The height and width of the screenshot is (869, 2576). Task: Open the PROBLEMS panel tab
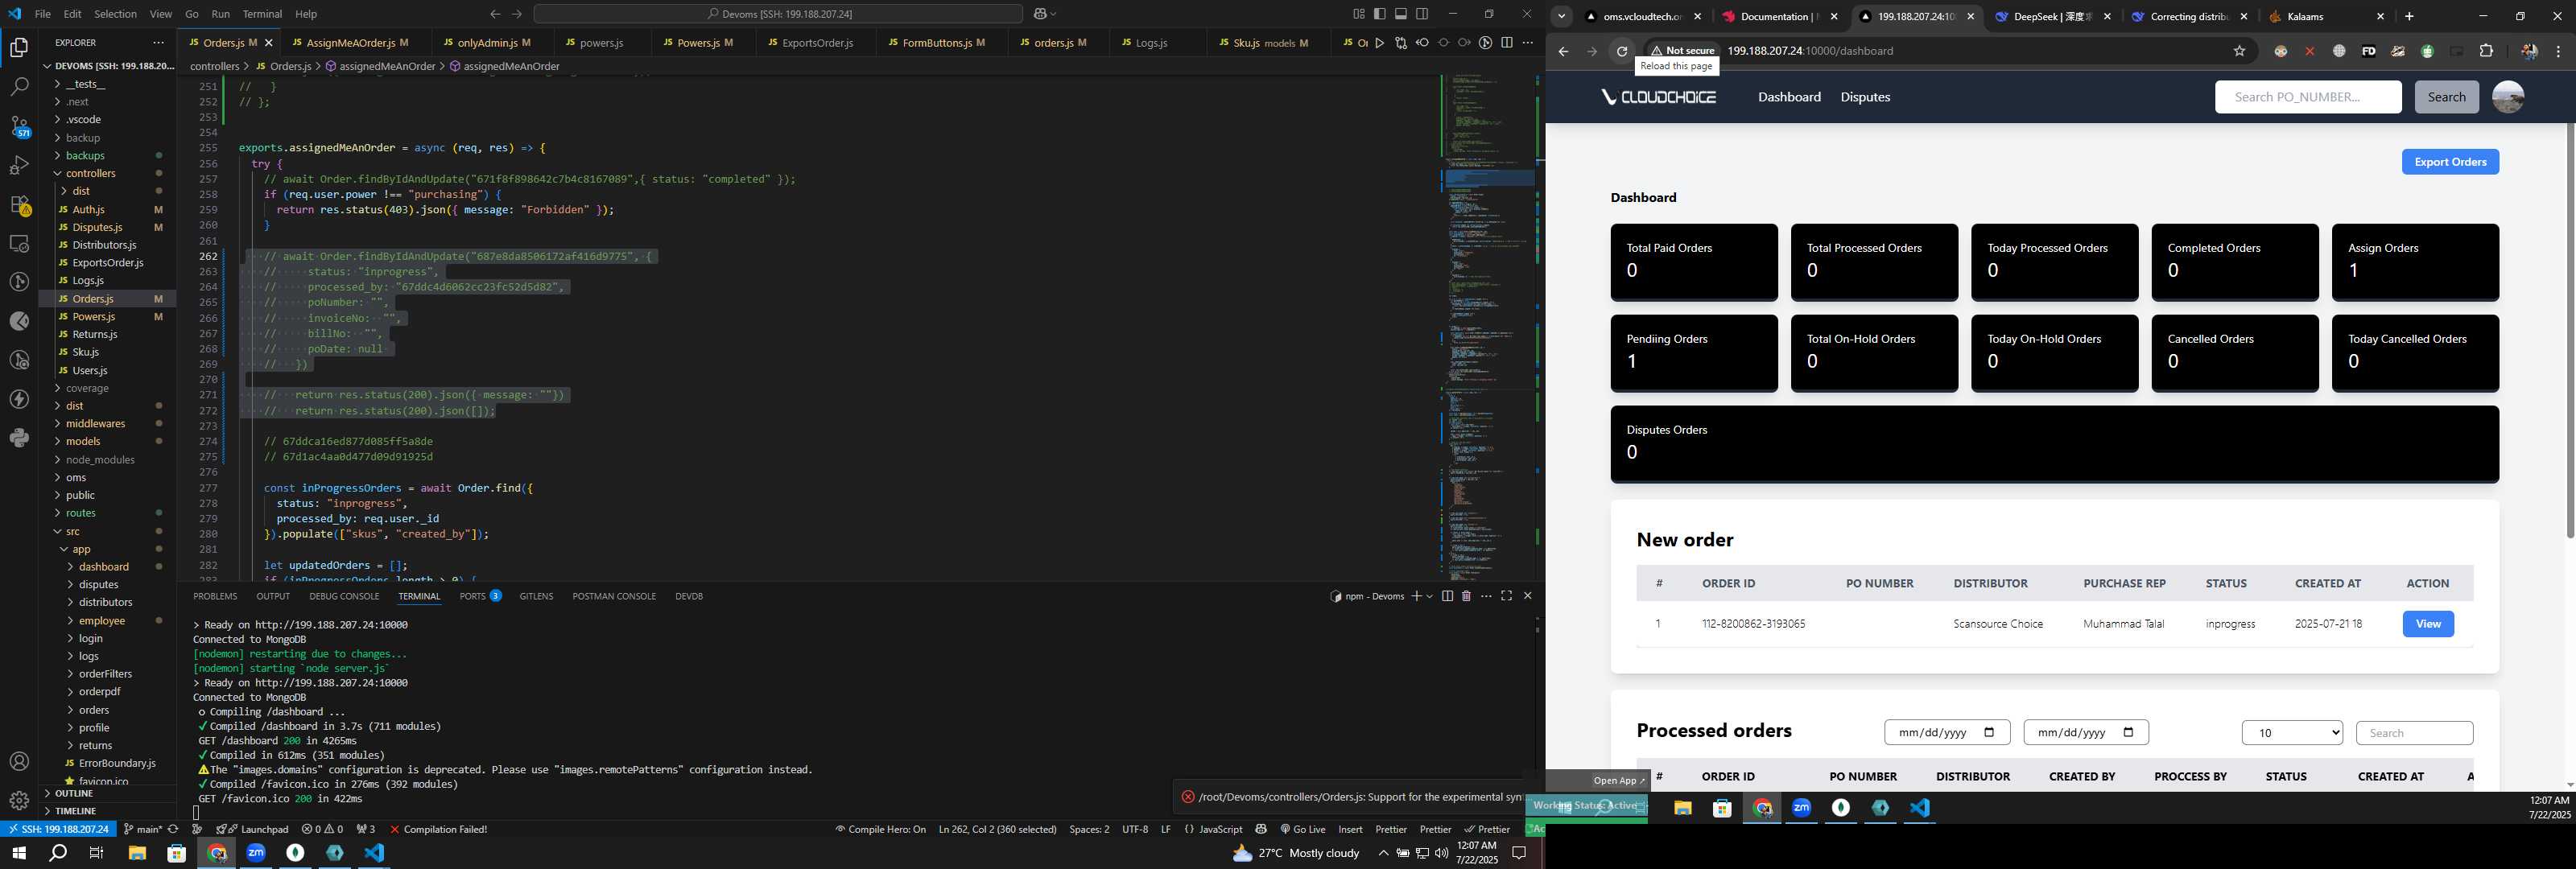(215, 596)
